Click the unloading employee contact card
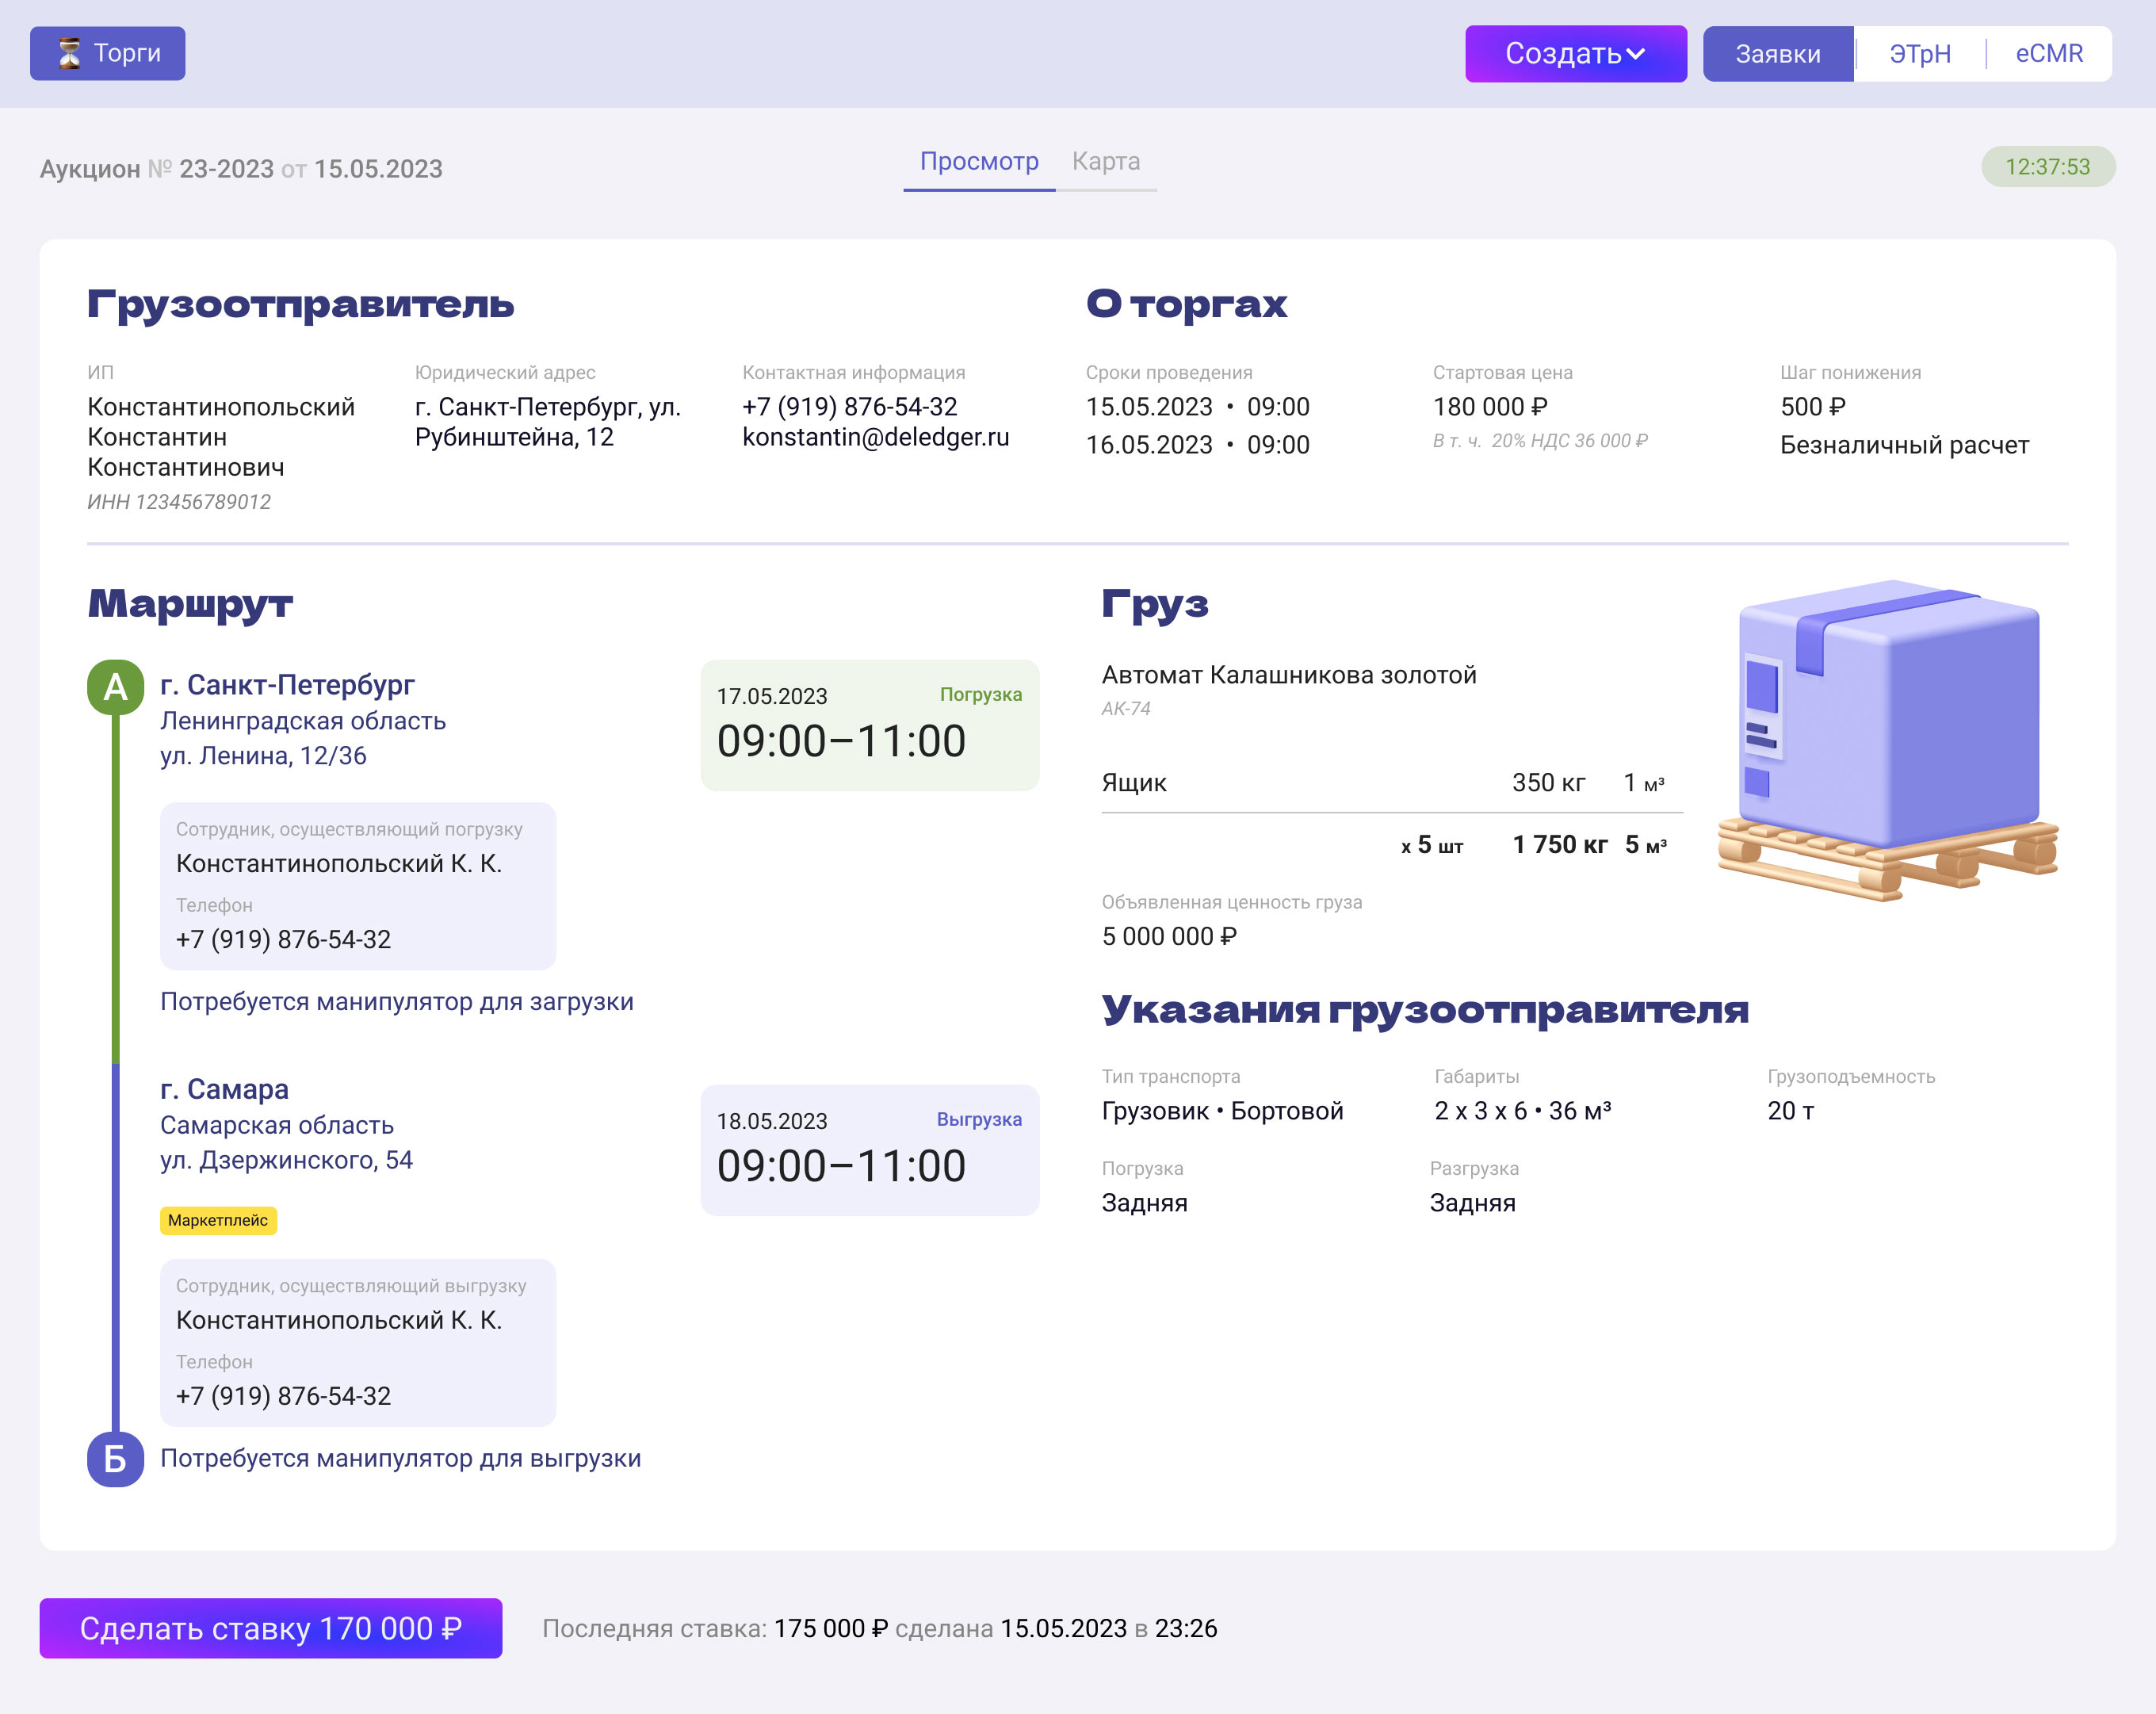Image resolution: width=2156 pixels, height=1714 pixels. pyautogui.click(x=358, y=1343)
